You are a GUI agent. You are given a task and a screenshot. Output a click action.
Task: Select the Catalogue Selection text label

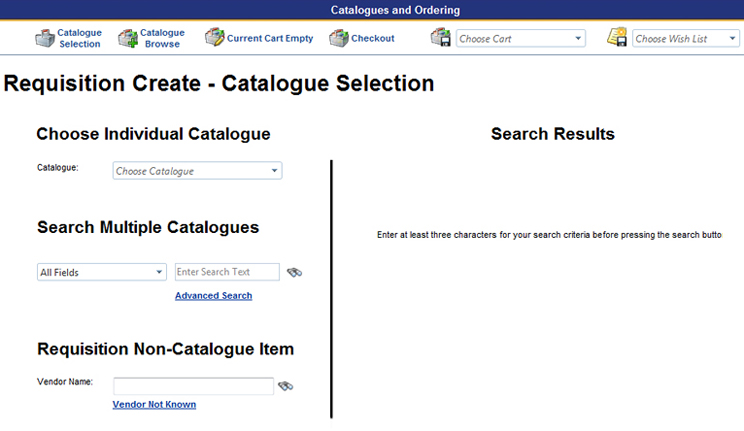(80, 39)
